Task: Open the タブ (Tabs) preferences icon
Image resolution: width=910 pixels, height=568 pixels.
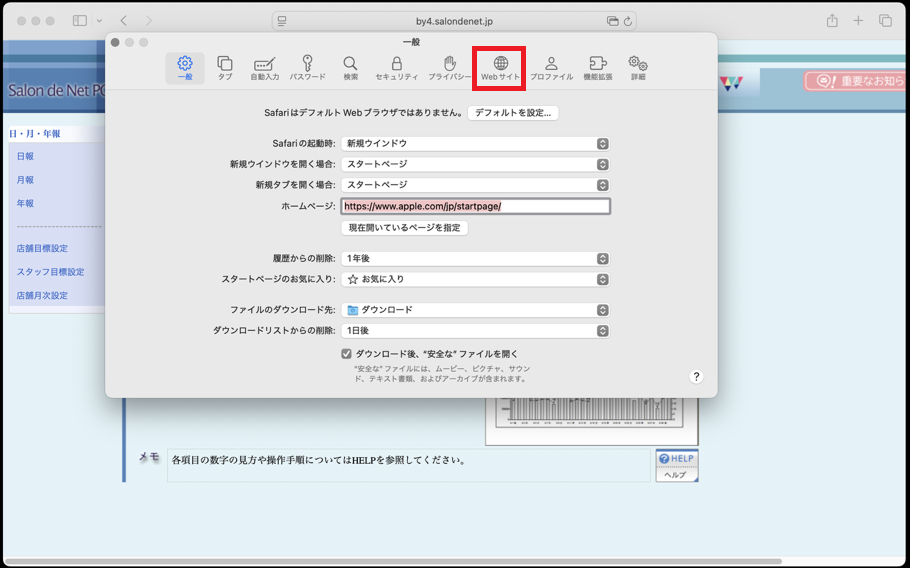Action: [225, 67]
